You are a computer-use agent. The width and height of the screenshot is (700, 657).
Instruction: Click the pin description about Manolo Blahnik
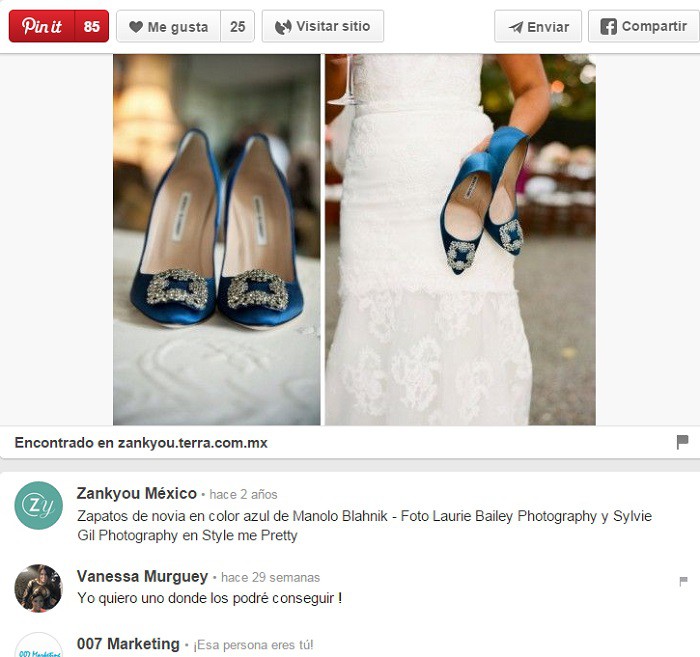(364, 525)
